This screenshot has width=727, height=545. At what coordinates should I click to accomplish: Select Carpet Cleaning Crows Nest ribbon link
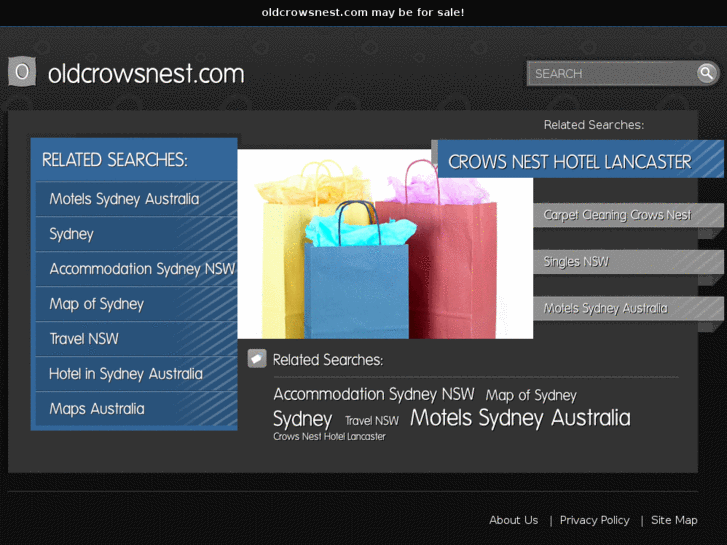point(617,215)
